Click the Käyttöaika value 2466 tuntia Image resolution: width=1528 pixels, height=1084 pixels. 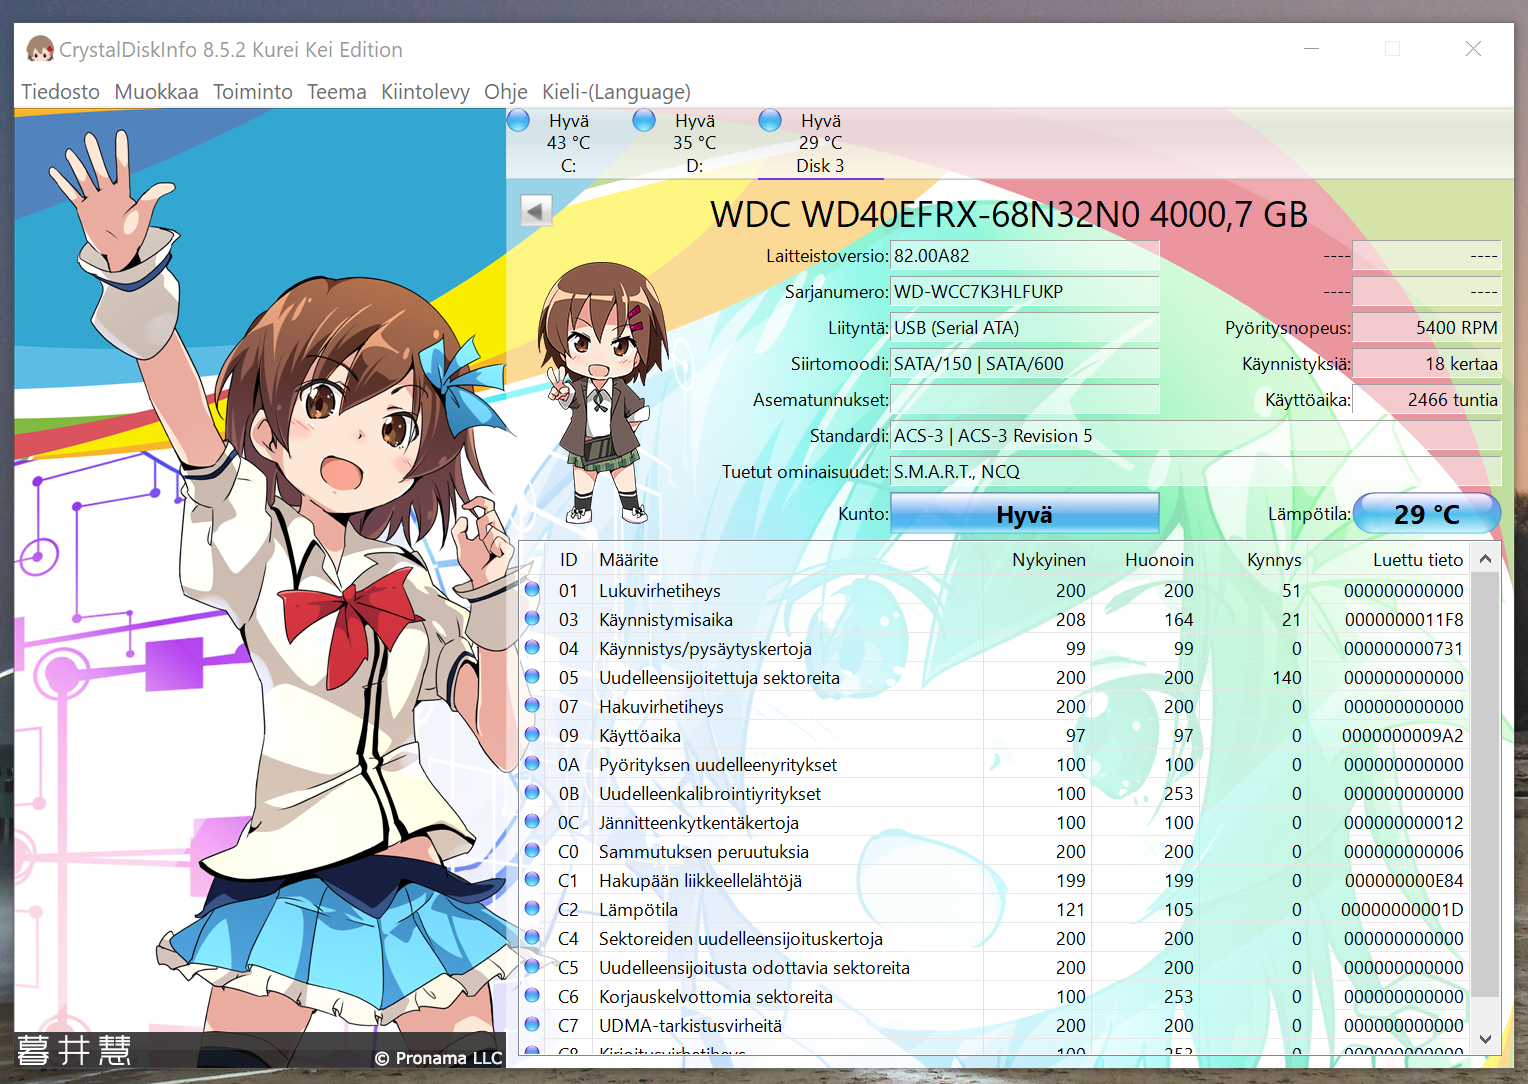[x=1427, y=400]
